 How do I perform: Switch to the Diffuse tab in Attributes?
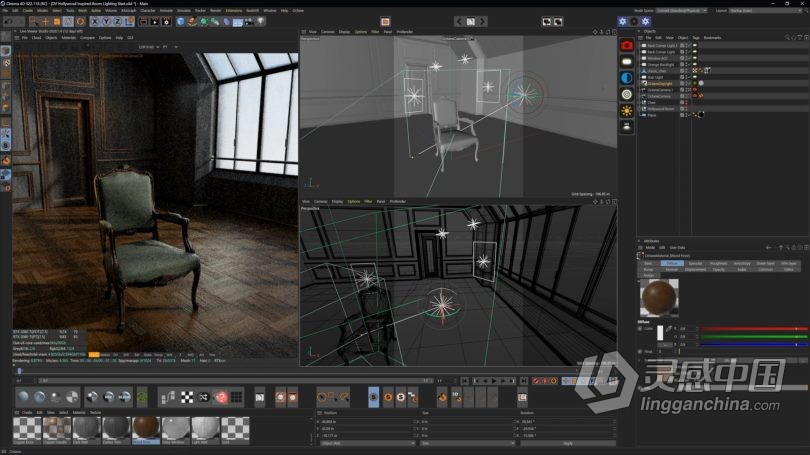click(x=672, y=263)
